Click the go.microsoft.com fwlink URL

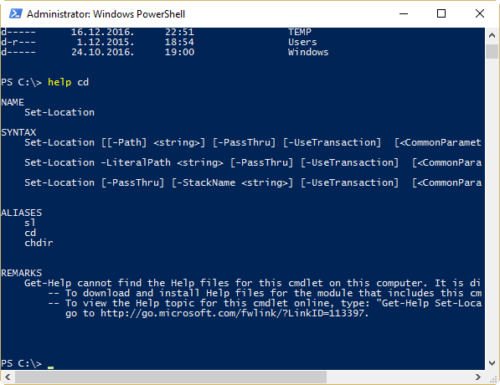click(x=233, y=313)
